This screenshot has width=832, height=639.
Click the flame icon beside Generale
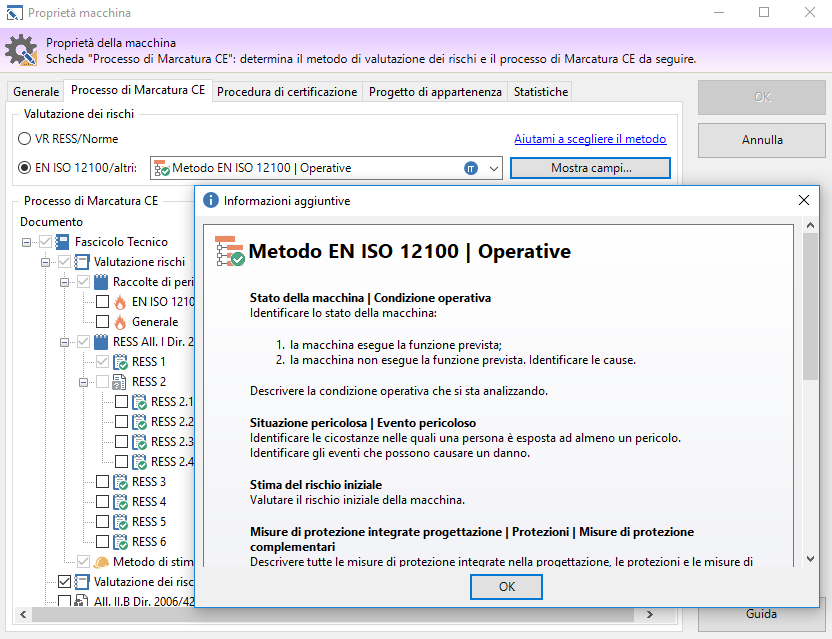pos(120,322)
